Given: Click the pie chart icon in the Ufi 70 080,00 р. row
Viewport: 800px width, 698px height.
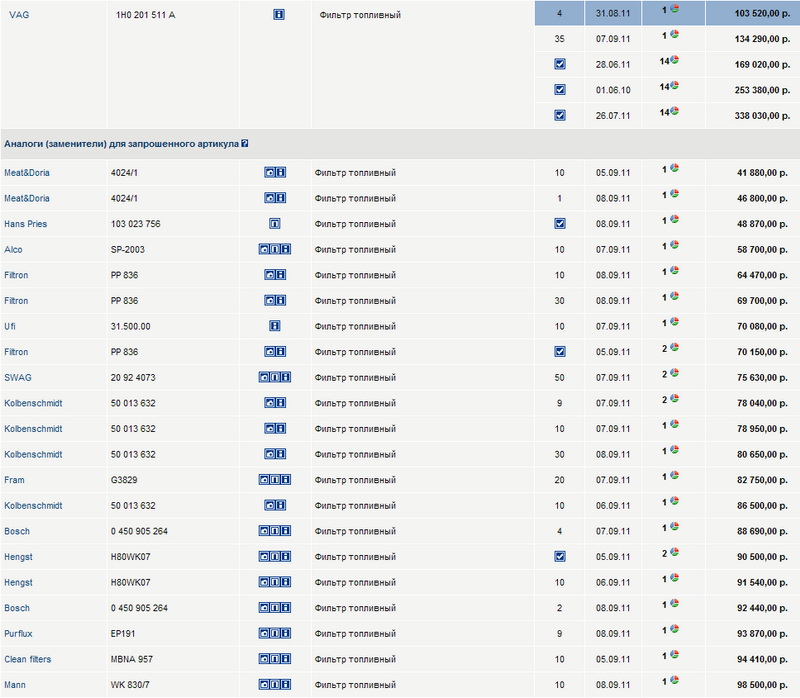Looking at the screenshot, I should (674, 321).
